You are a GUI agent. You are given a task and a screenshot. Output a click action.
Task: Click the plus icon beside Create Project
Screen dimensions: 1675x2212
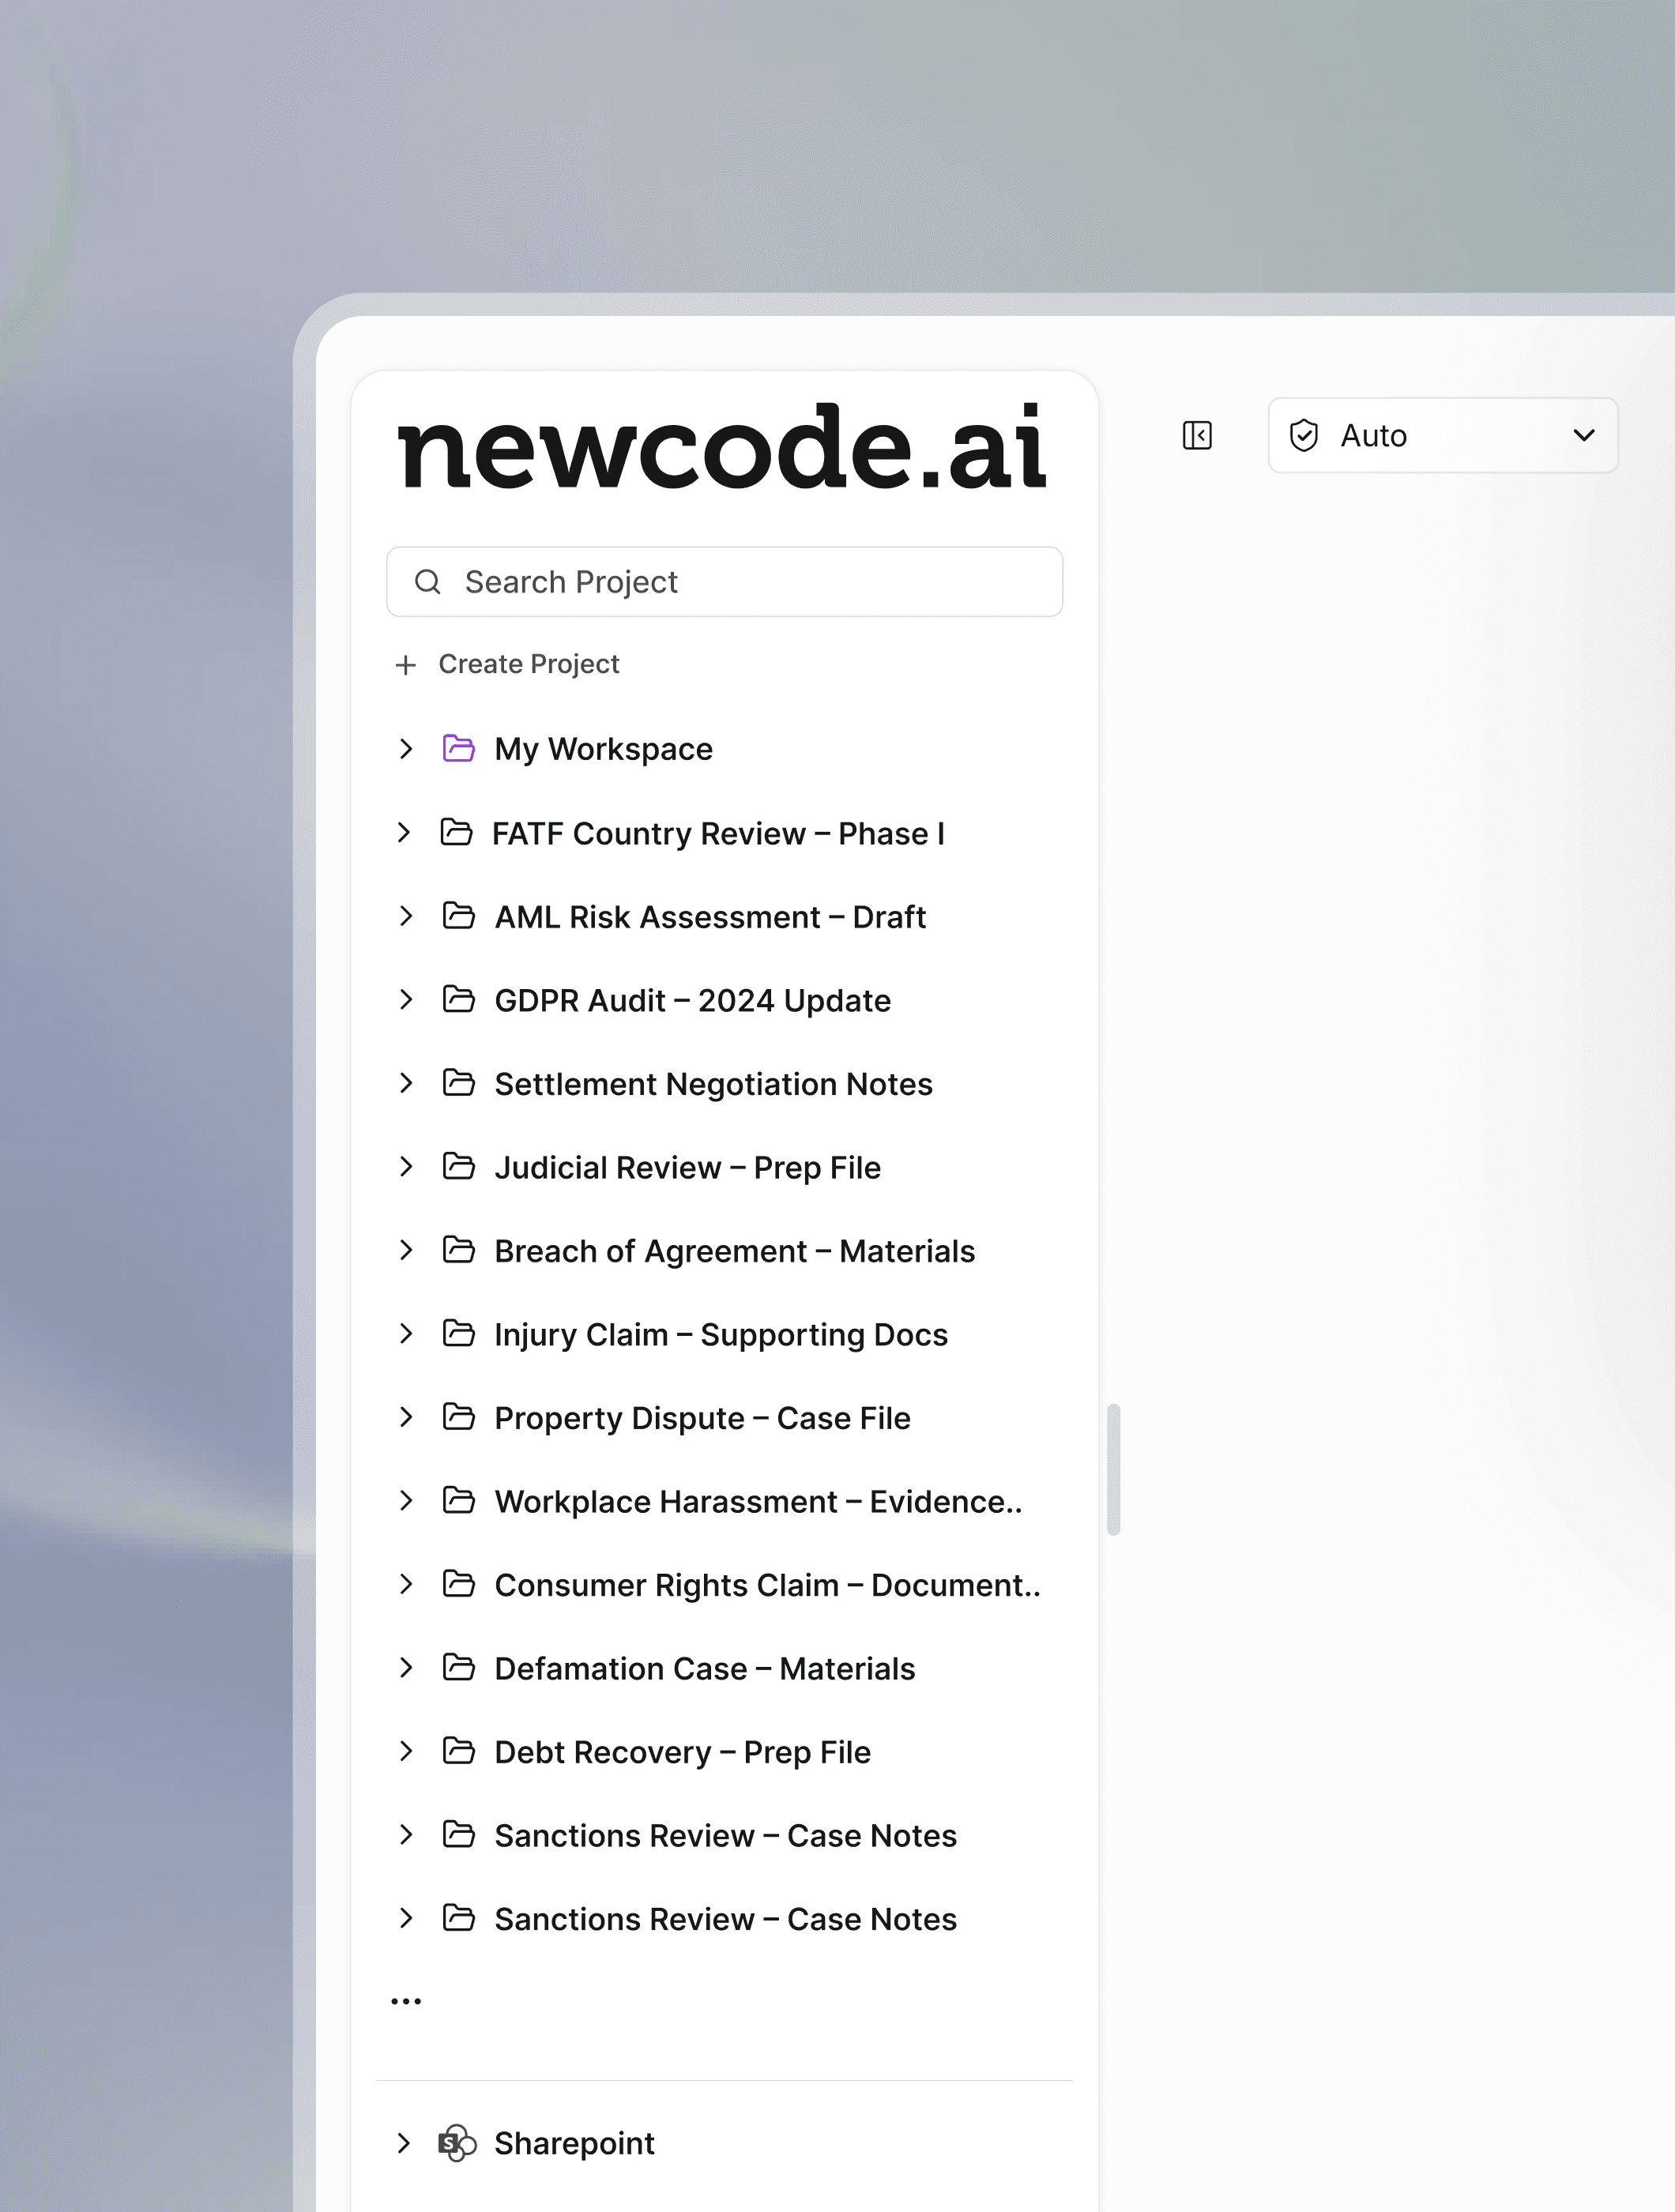click(x=405, y=665)
